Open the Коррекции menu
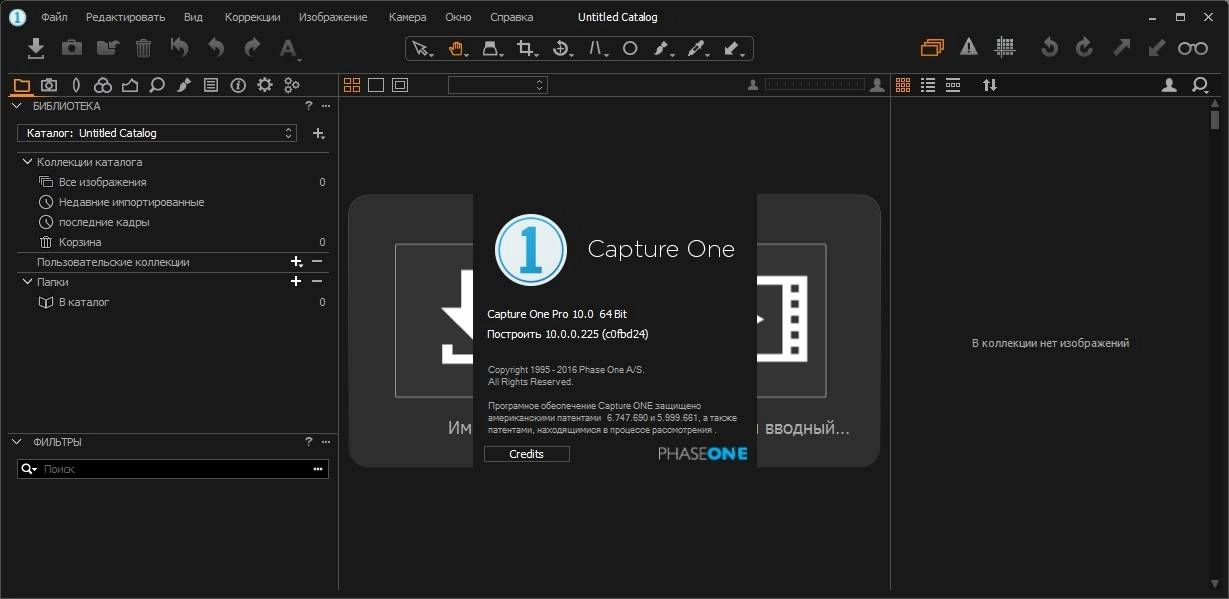 click(x=252, y=17)
